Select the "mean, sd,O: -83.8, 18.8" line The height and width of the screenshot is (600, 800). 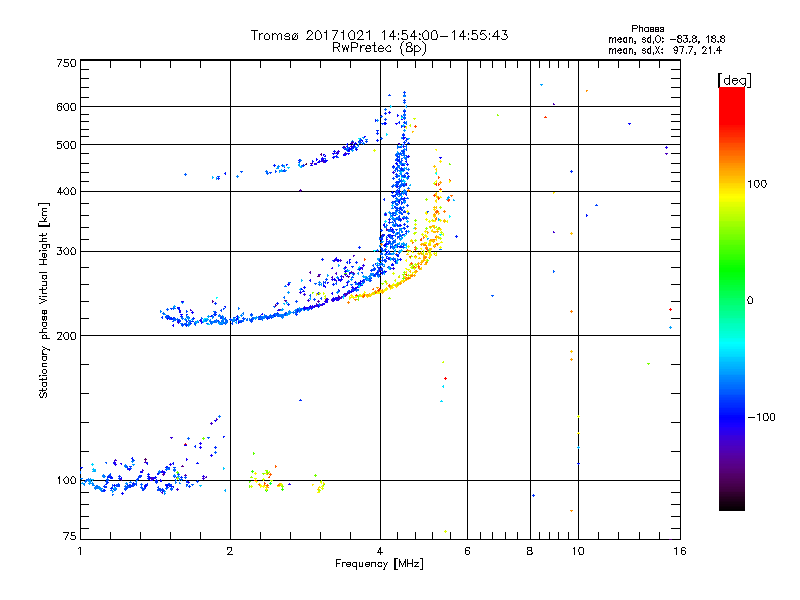(x=666, y=40)
